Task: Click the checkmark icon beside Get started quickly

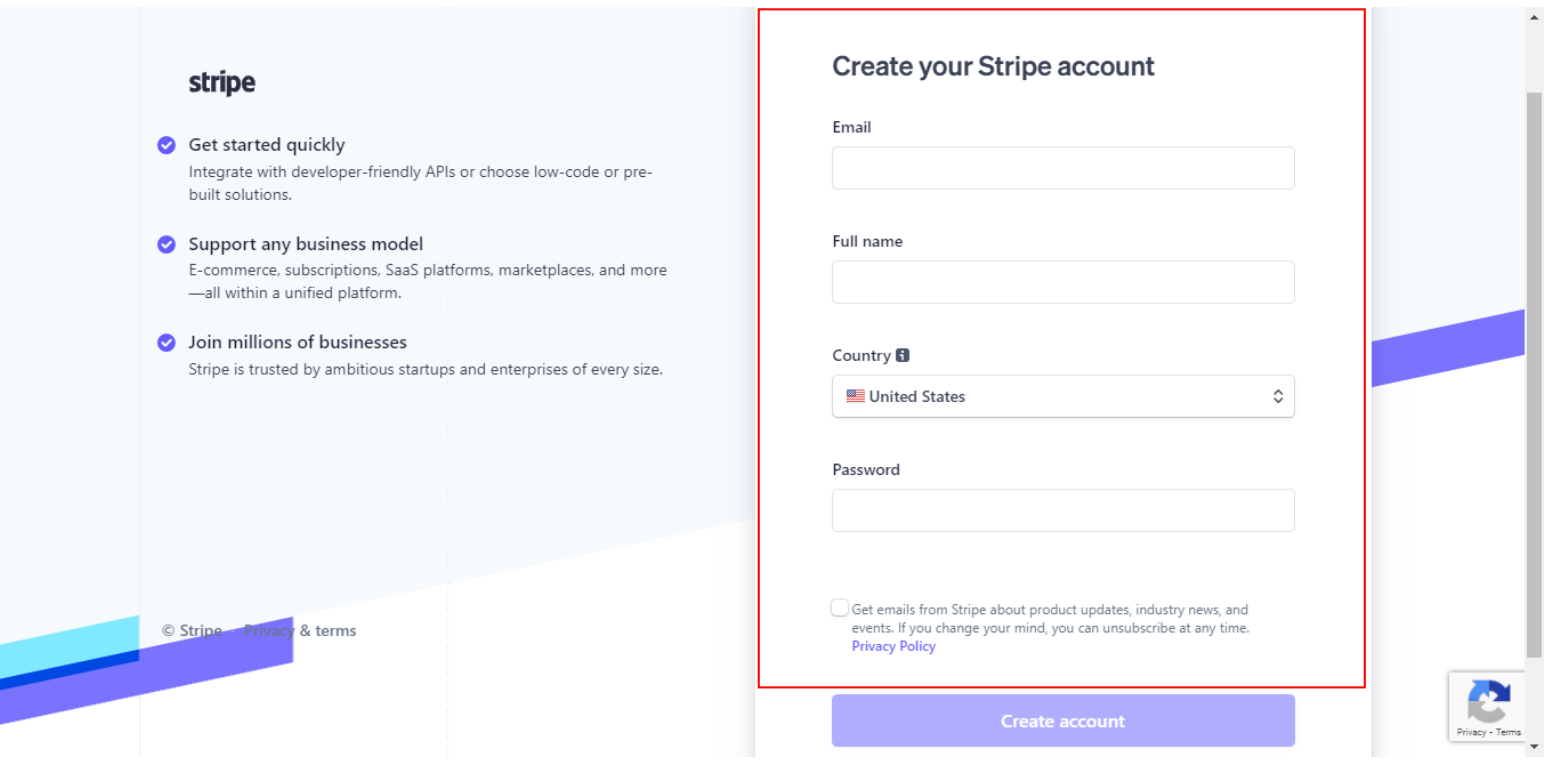Action: coord(166,145)
